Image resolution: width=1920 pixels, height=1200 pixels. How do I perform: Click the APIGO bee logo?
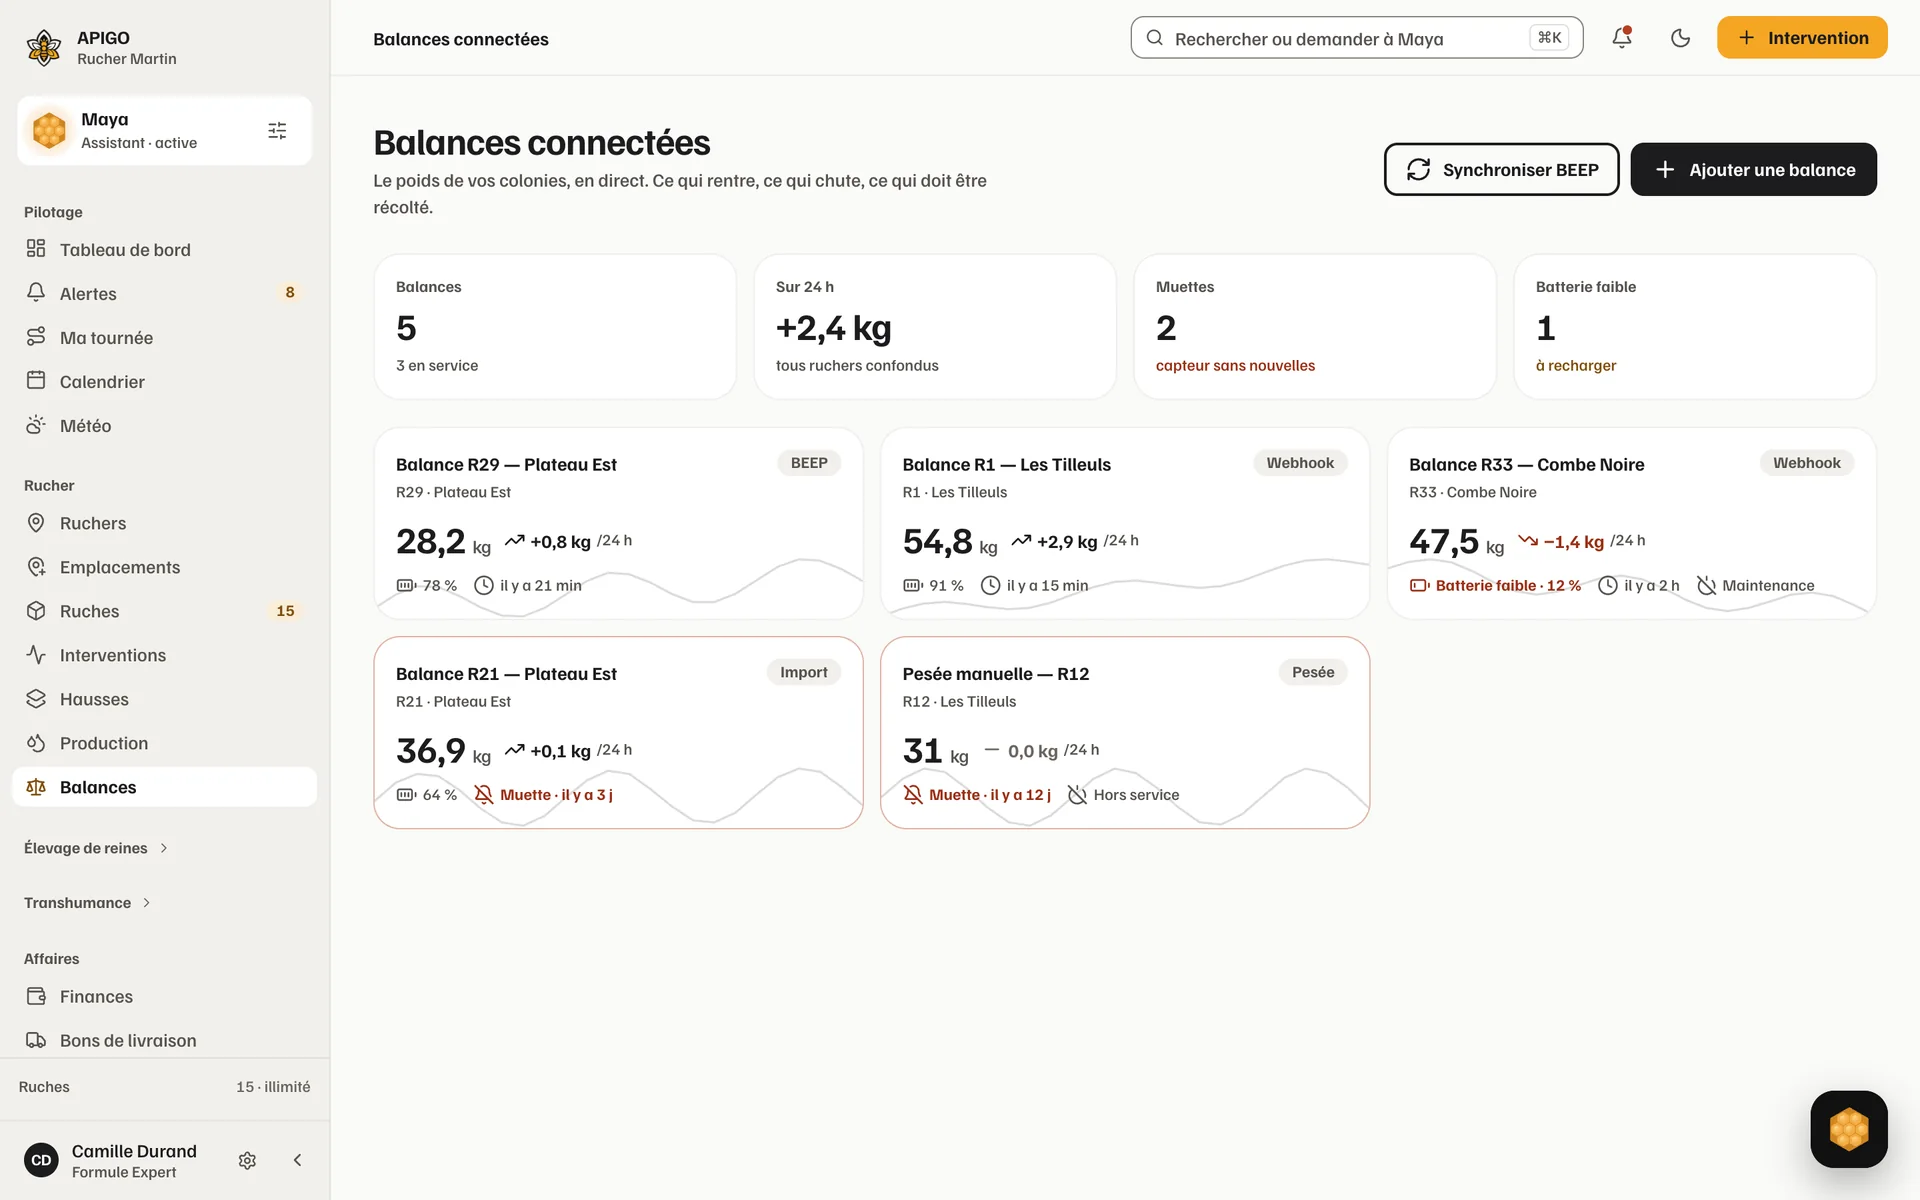point(43,47)
